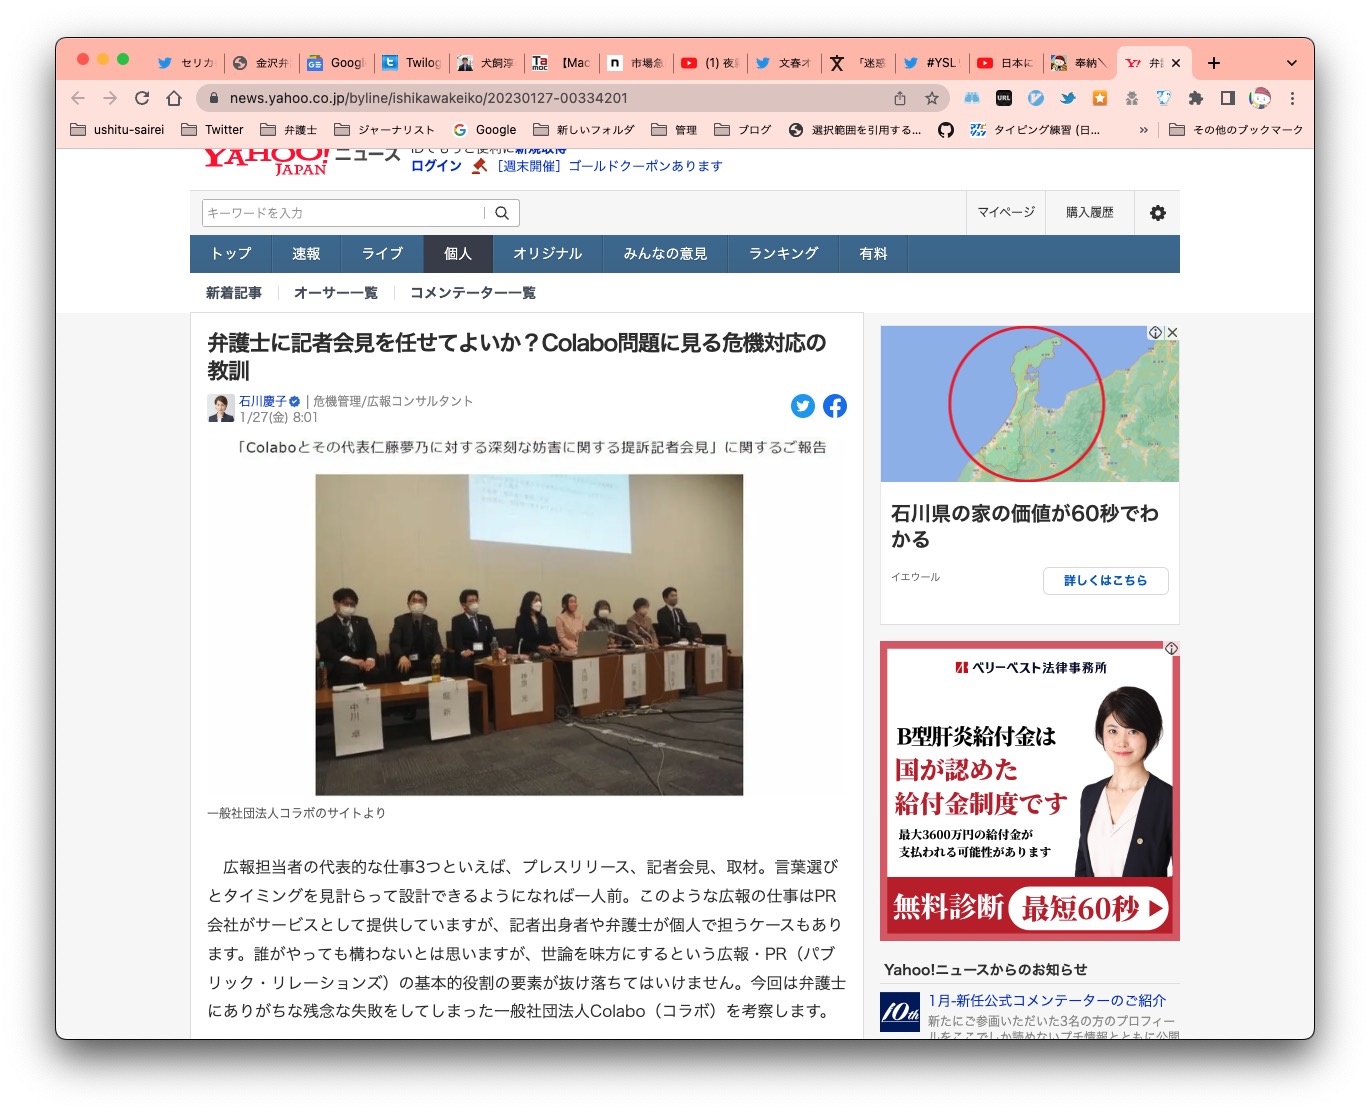Open the 弁護士 bookmark folder
Screen dimensions: 1370x1113
point(288,130)
